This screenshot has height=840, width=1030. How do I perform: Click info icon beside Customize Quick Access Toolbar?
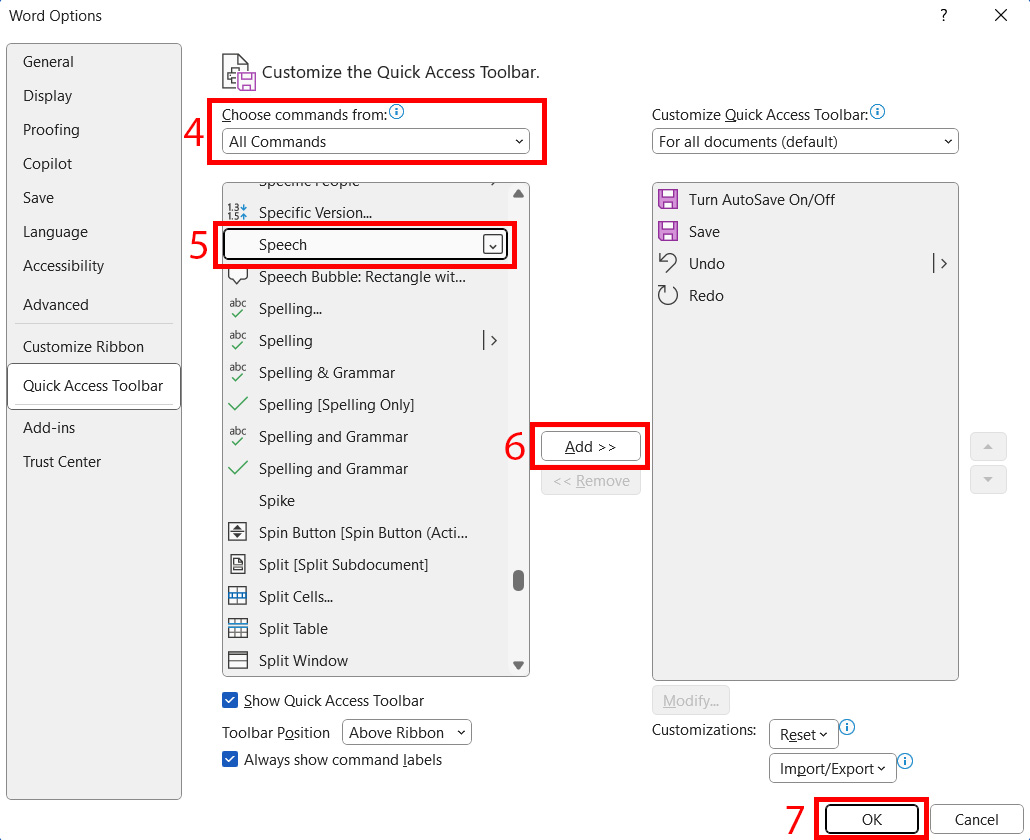pyautogui.click(x=877, y=112)
